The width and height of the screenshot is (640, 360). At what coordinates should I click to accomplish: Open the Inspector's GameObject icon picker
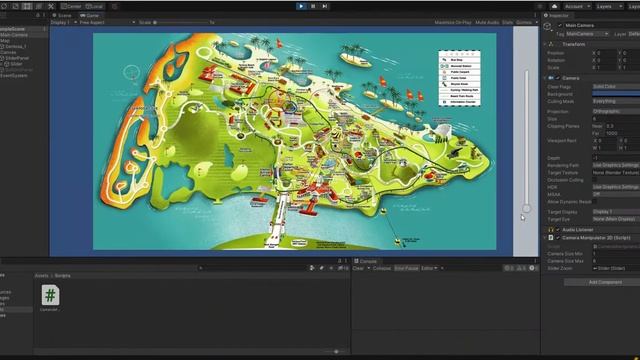point(548,27)
